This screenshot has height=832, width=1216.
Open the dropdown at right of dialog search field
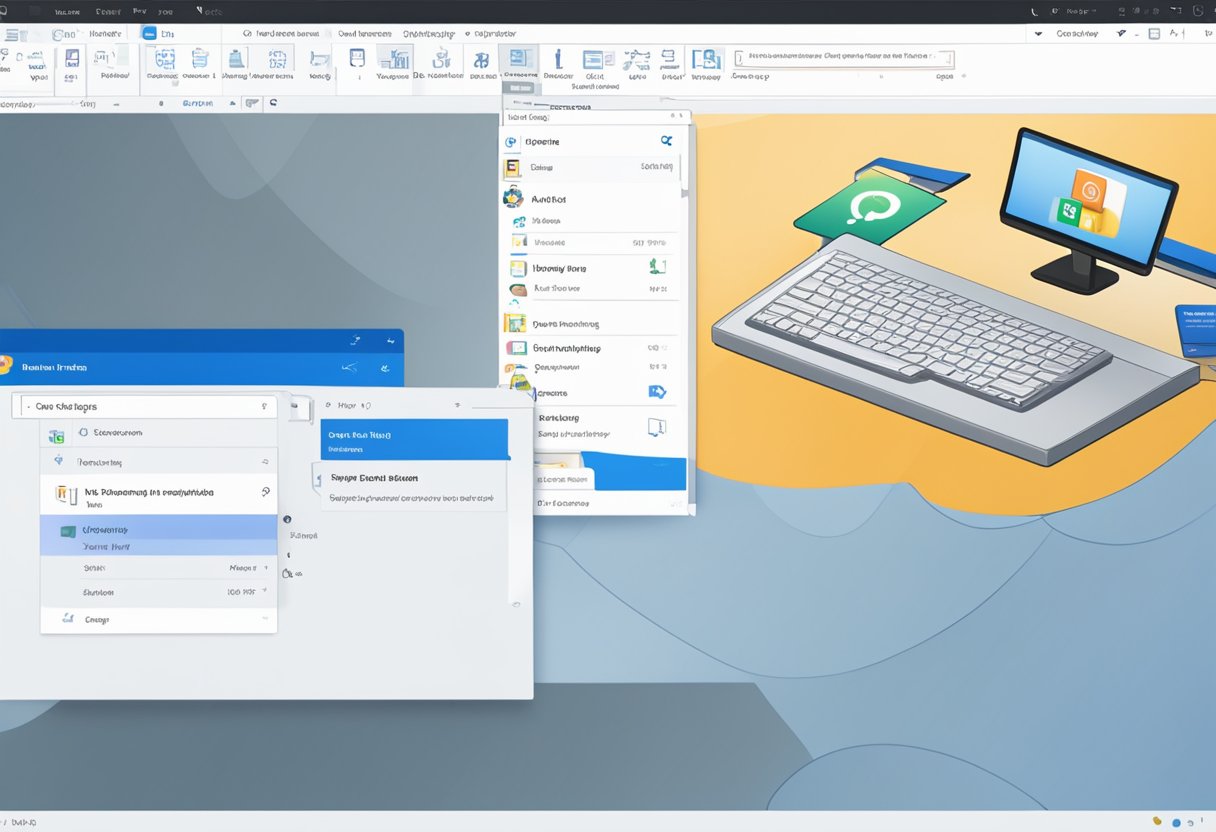coord(264,407)
